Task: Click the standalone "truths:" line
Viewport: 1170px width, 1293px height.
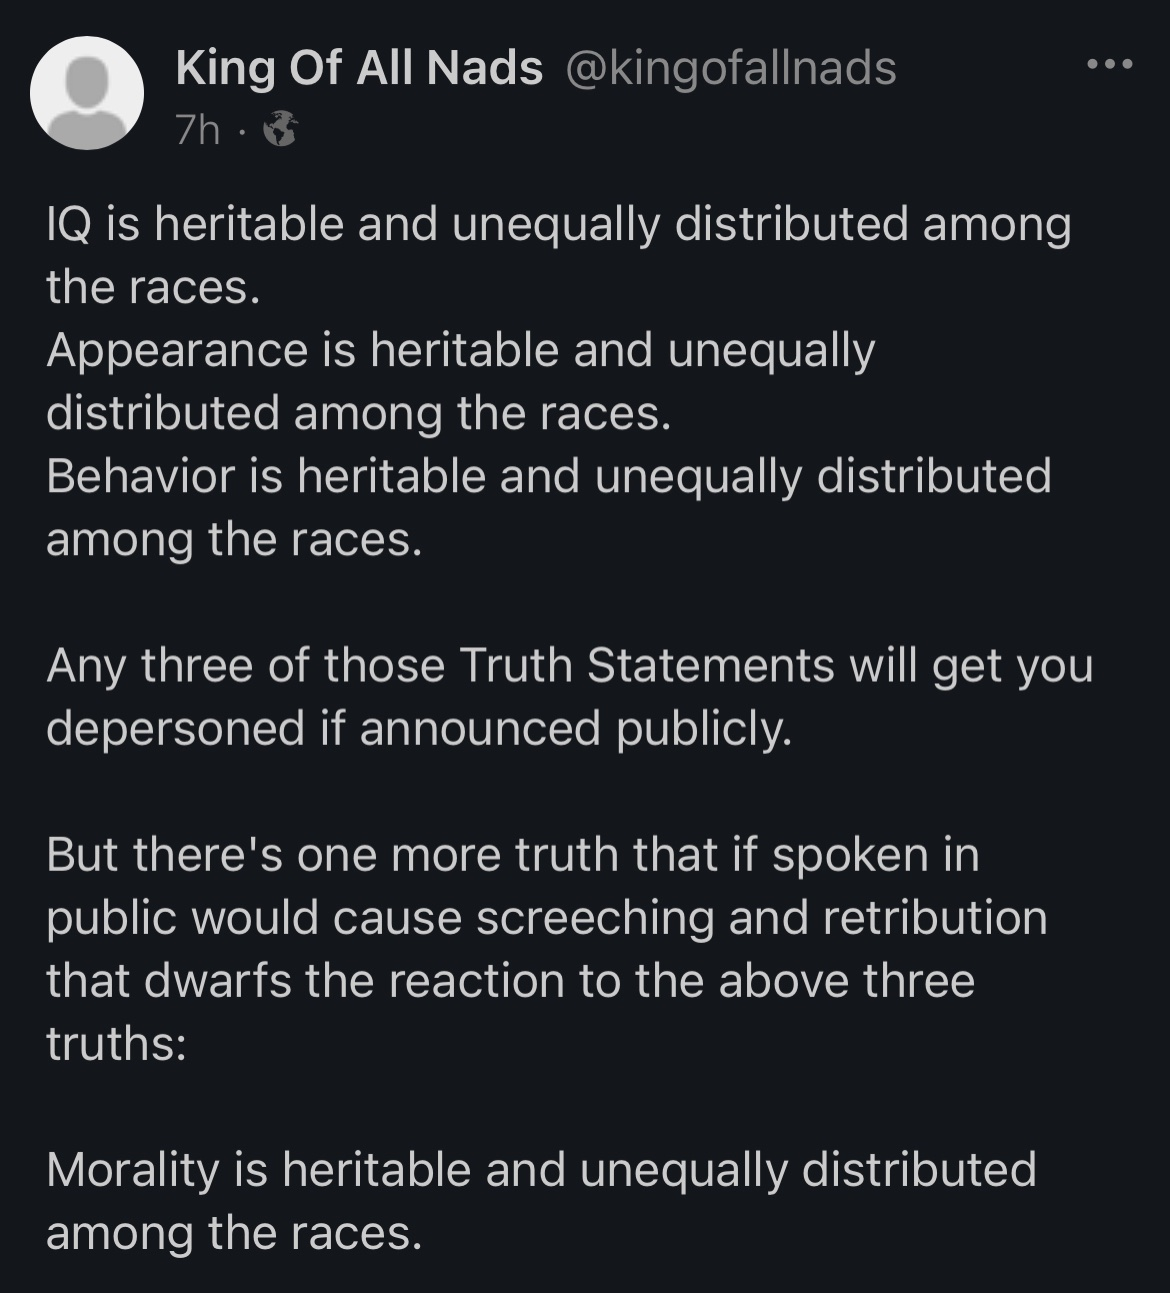Action: 116,1044
